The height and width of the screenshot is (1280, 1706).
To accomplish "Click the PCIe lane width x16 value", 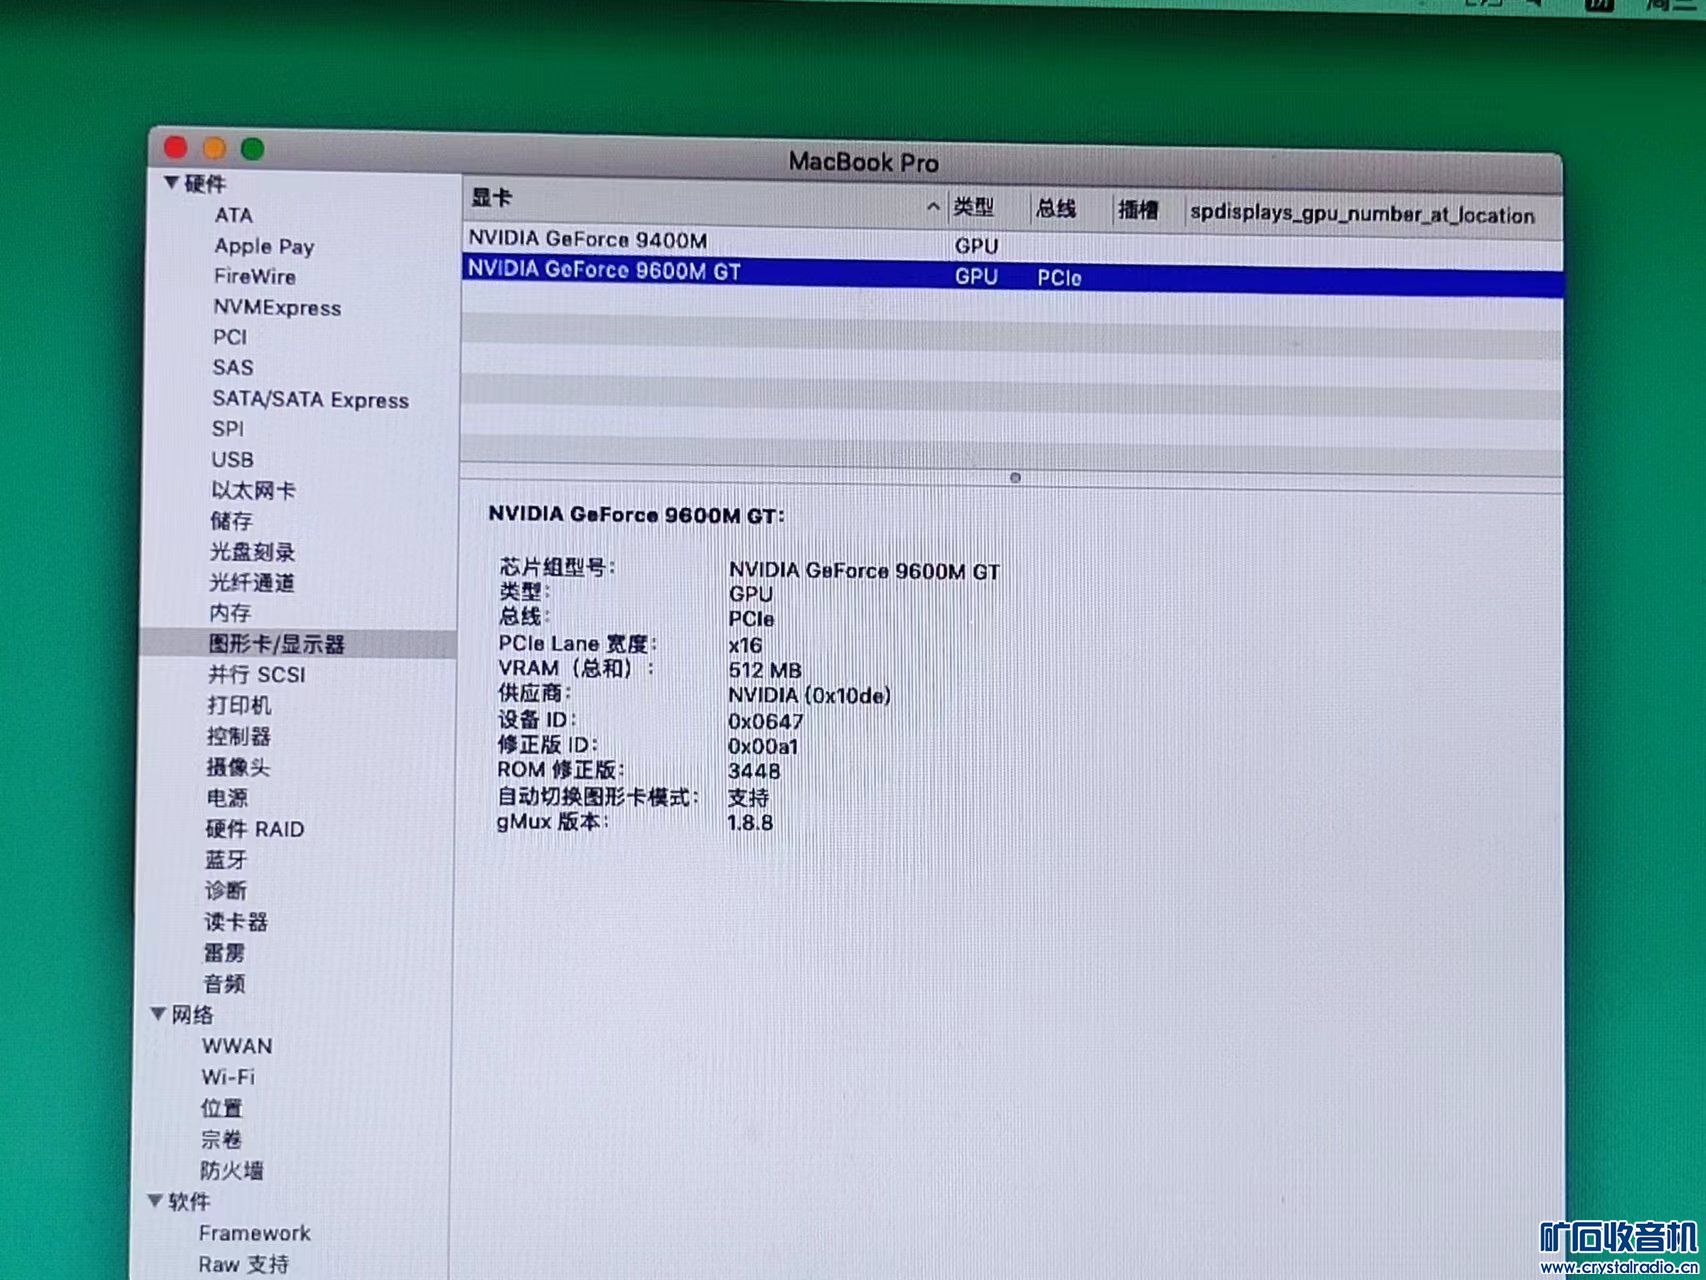I will pyautogui.click(x=745, y=645).
